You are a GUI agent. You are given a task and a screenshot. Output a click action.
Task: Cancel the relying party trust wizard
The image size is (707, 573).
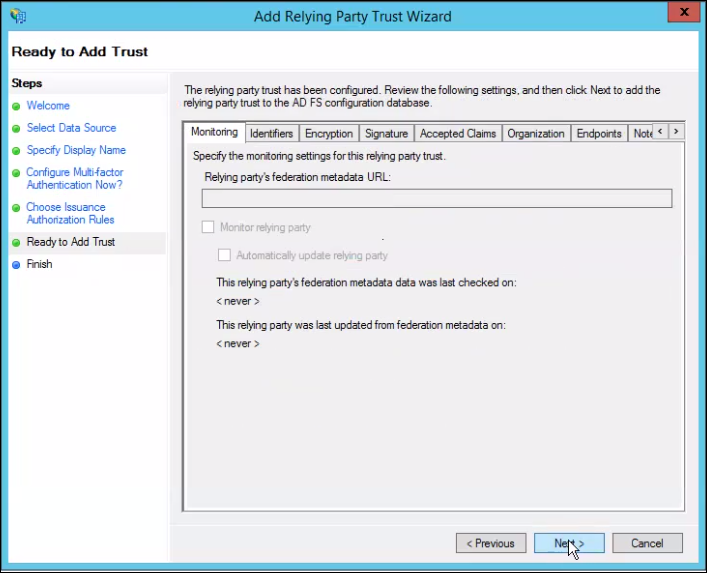click(647, 543)
